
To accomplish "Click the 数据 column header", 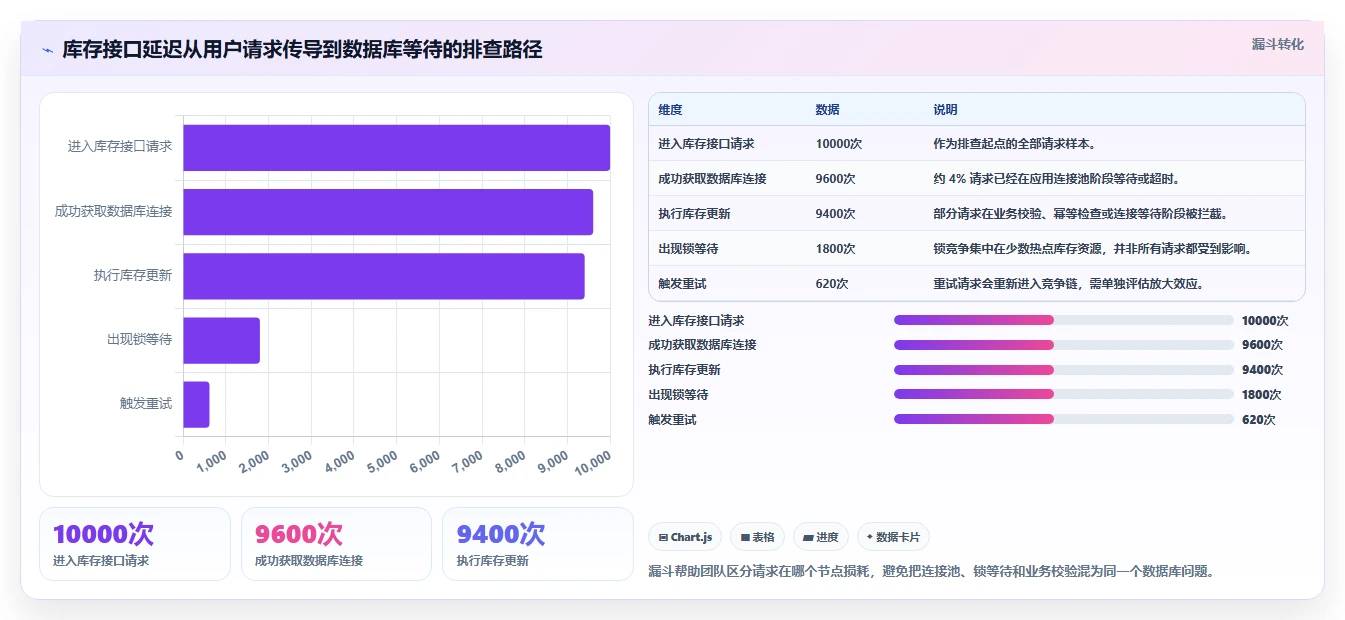I will (x=828, y=109).
